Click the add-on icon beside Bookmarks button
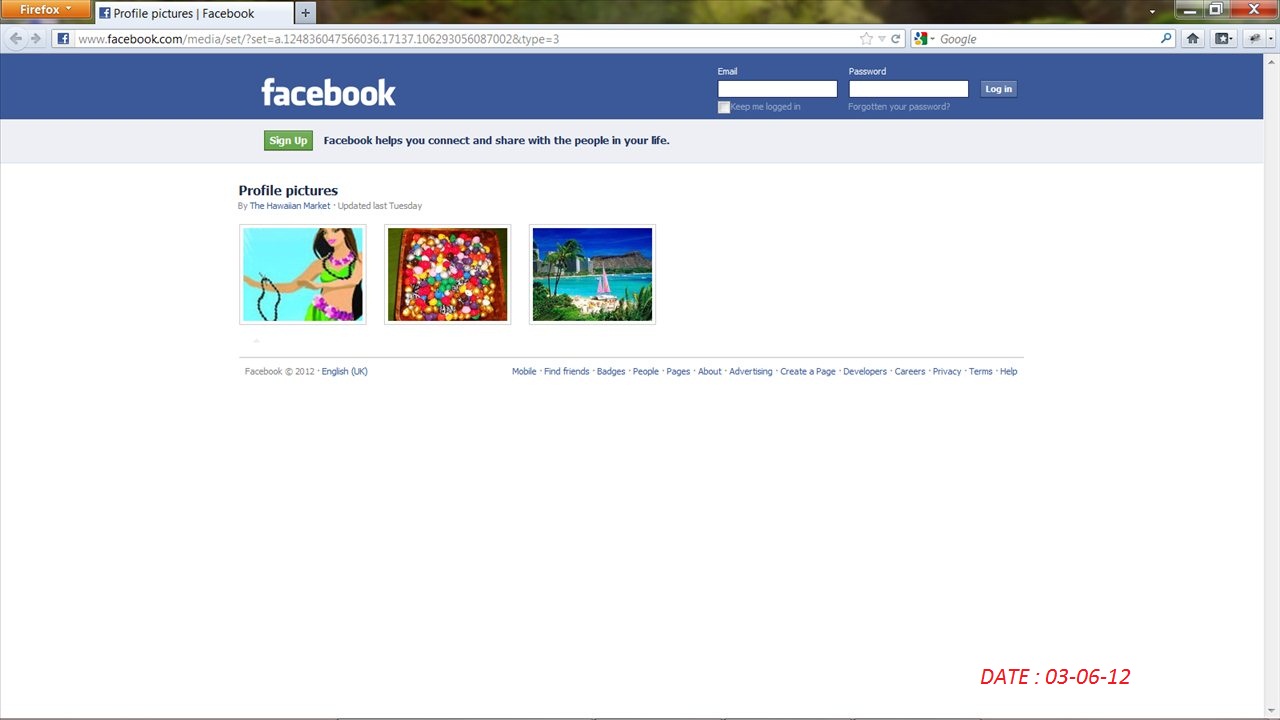This screenshot has height=720, width=1280. click(1253, 39)
